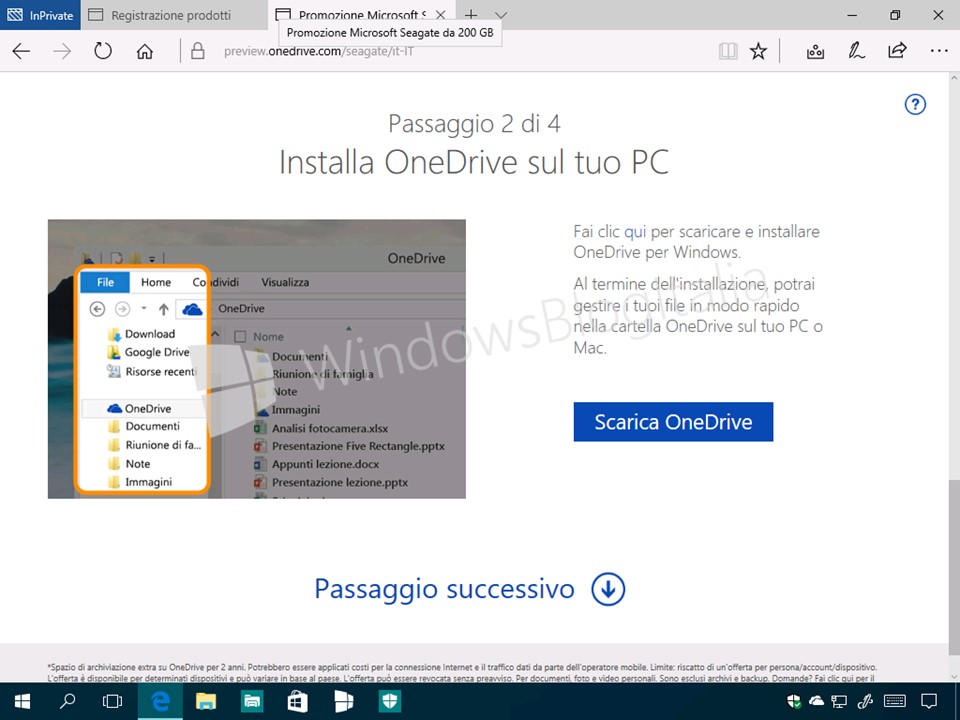Make a web note with pen
960x720 pixels.
point(856,51)
